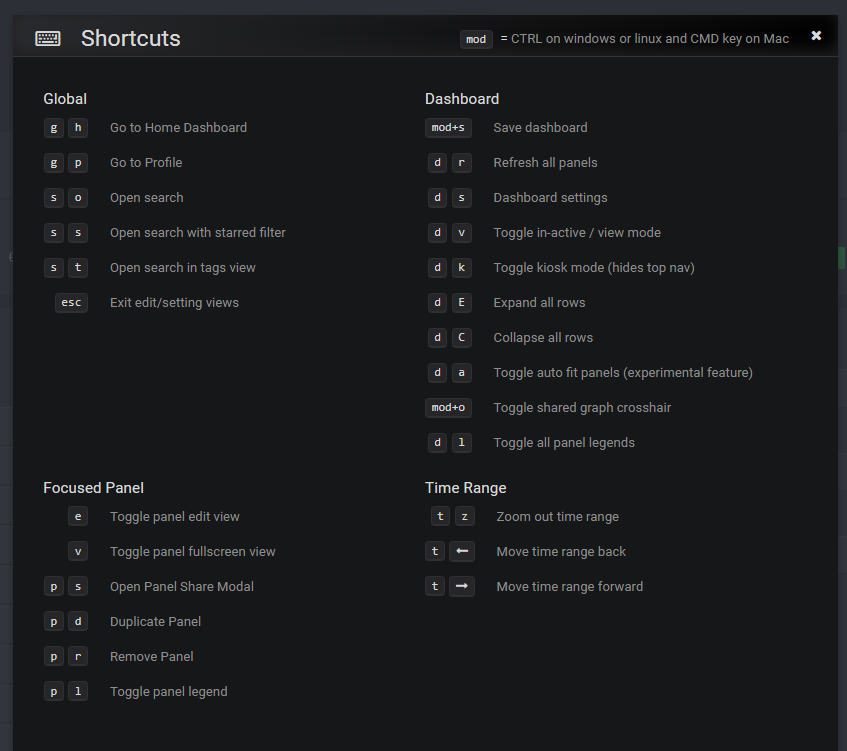Click the right arrow key icon
Image resolution: width=847 pixels, height=751 pixels.
point(461,587)
